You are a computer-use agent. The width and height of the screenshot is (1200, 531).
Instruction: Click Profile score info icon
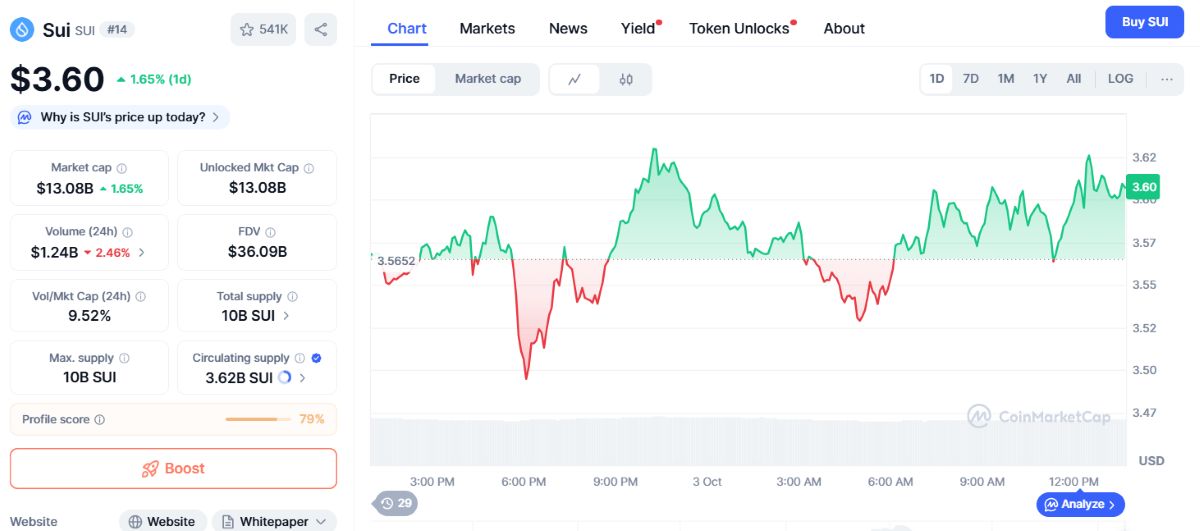click(100, 420)
